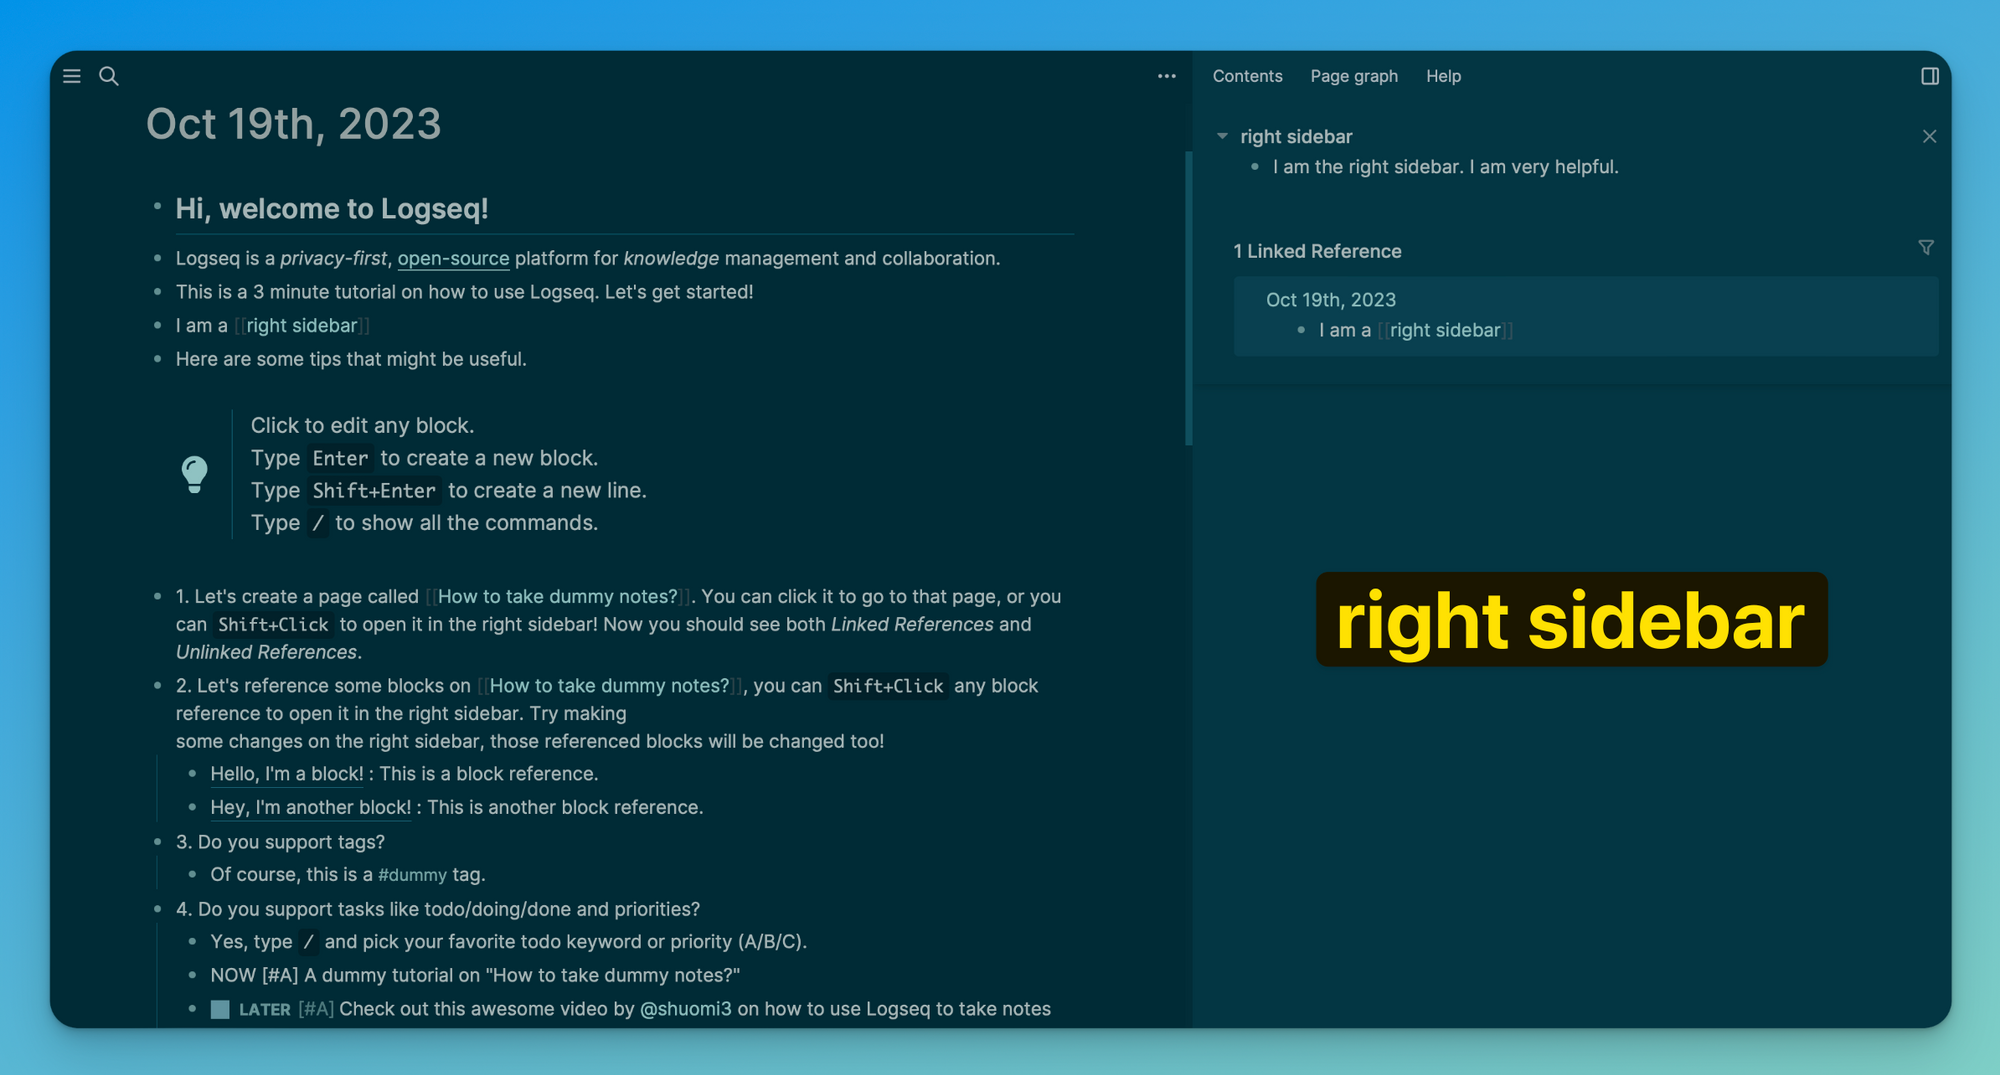The width and height of the screenshot is (2000, 1075).
Task: Open 'How to take dummy notes?' link in step 2
Action: pyautogui.click(x=609, y=686)
